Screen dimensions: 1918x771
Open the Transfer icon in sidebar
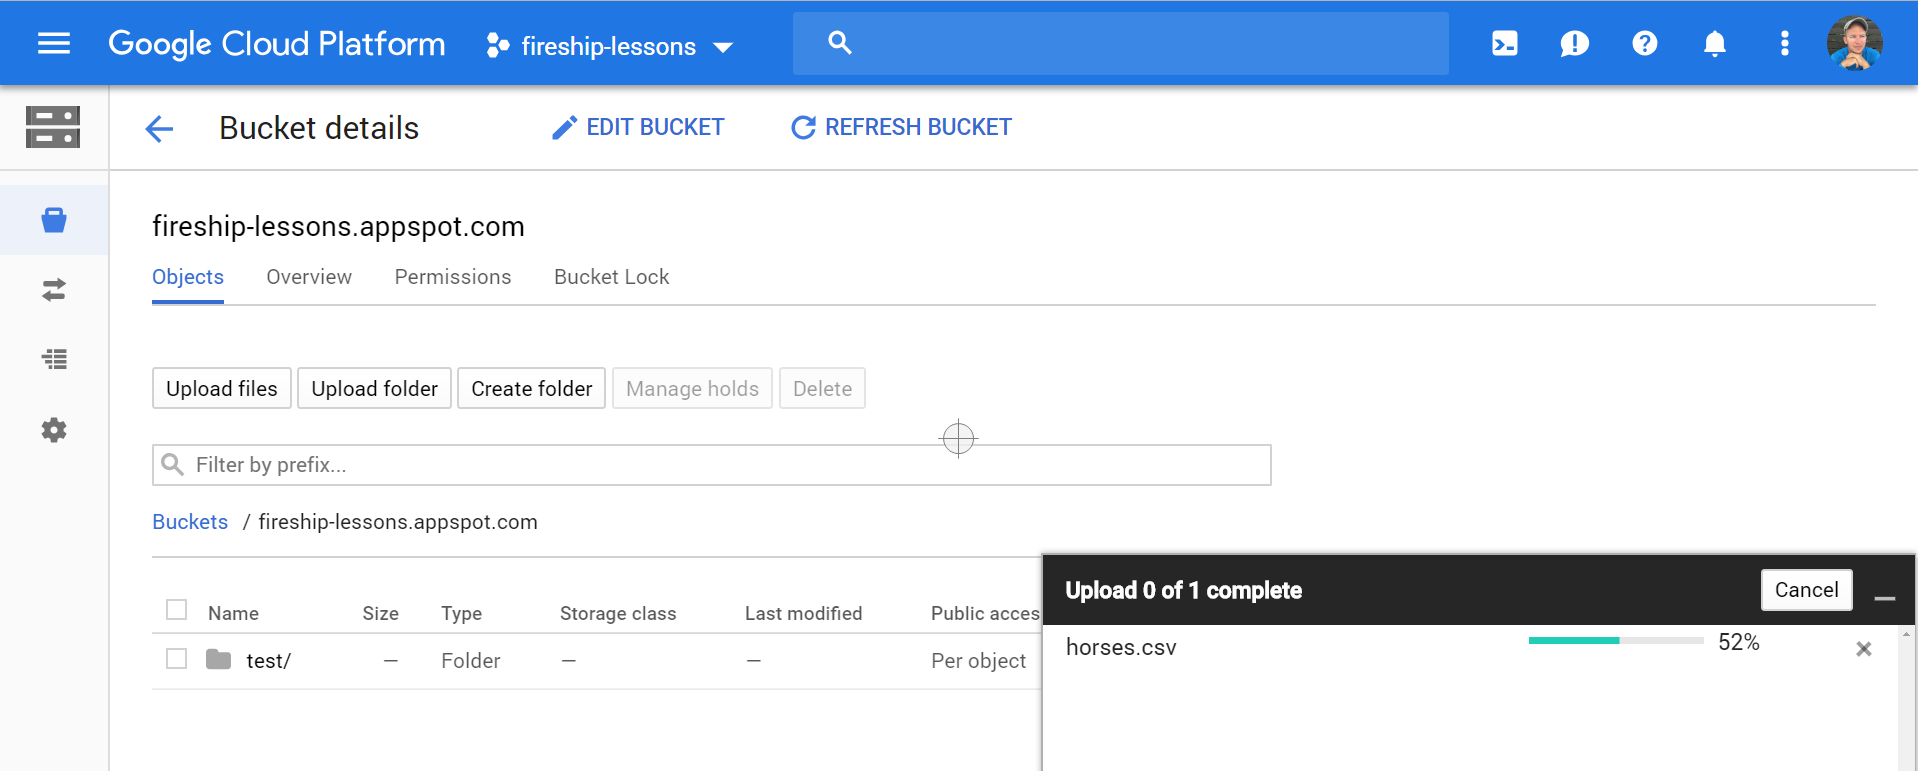pos(54,290)
